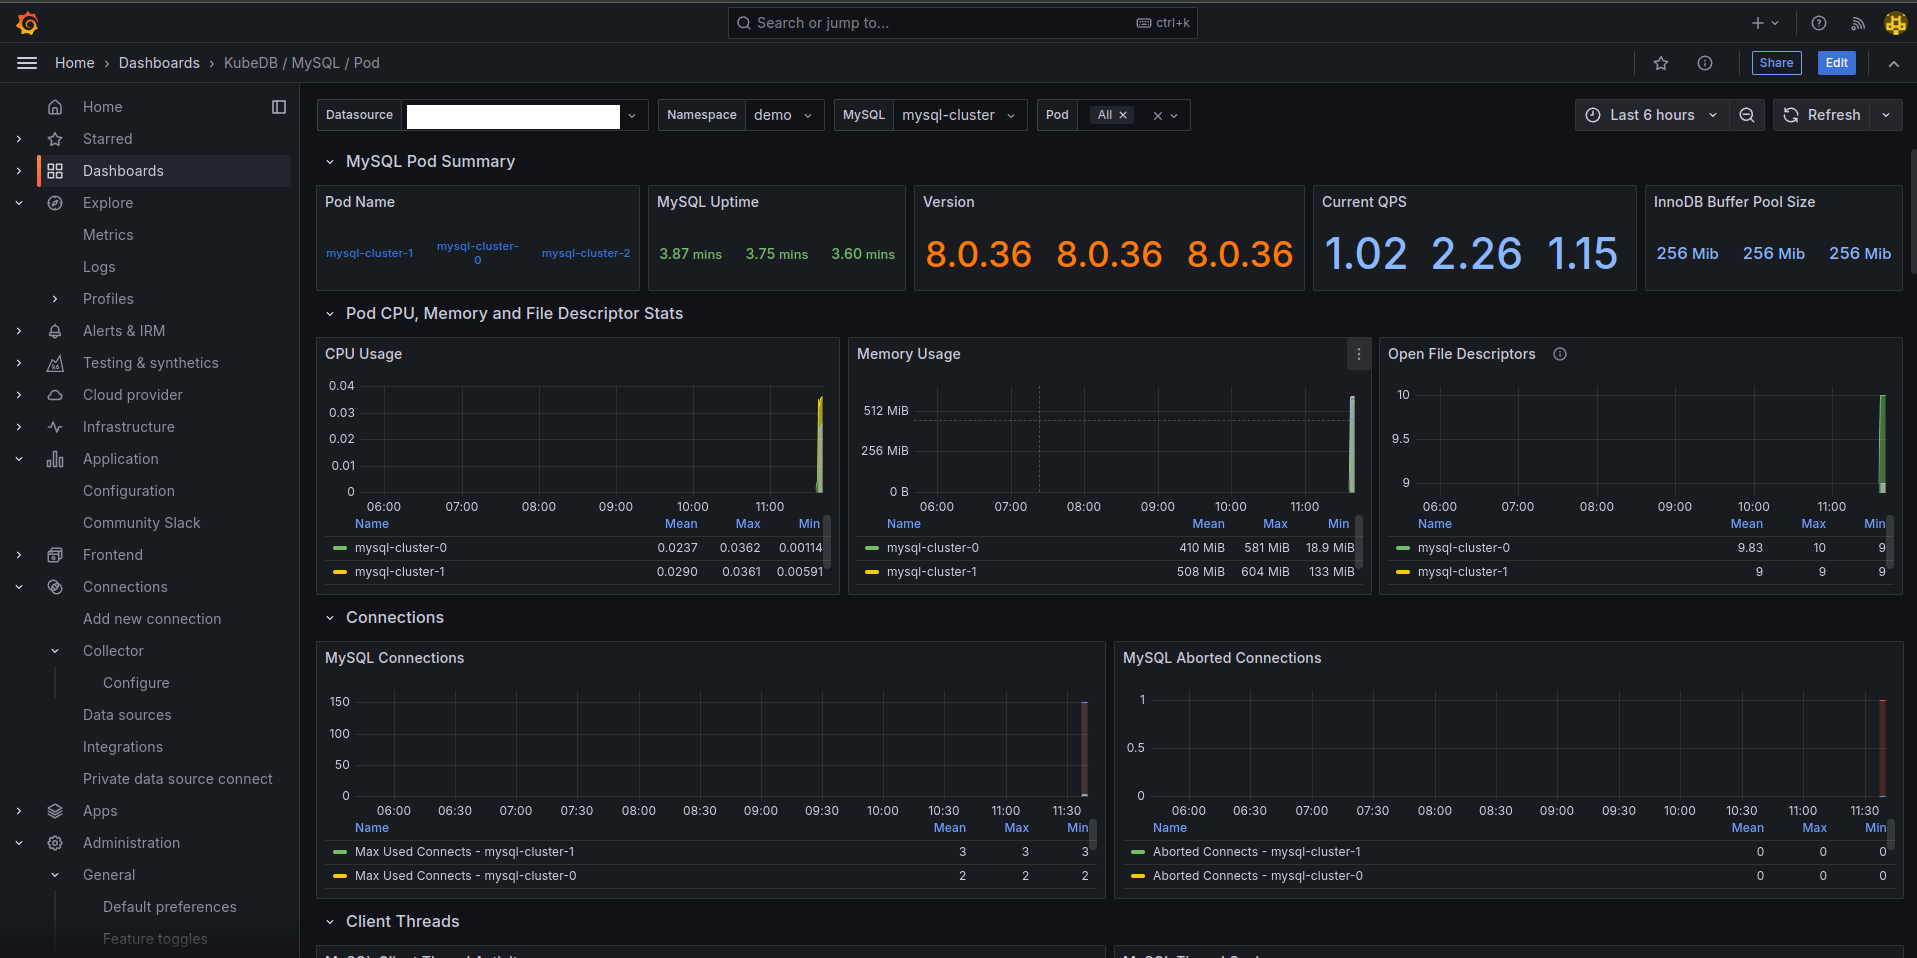This screenshot has height=958, width=1917.
Task: Open the Namespace demo dropdown
Action: point(785,114)
